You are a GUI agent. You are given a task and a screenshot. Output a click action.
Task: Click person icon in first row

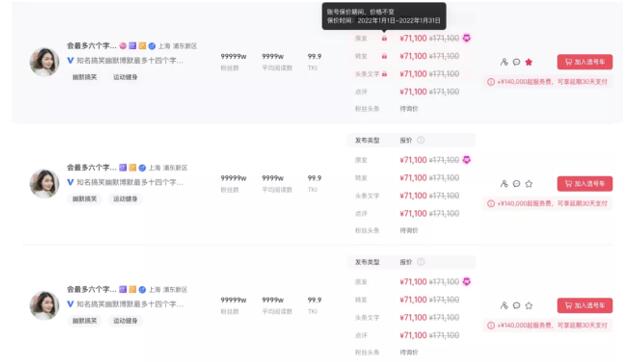pyautogui.click(x=504, y=62)
